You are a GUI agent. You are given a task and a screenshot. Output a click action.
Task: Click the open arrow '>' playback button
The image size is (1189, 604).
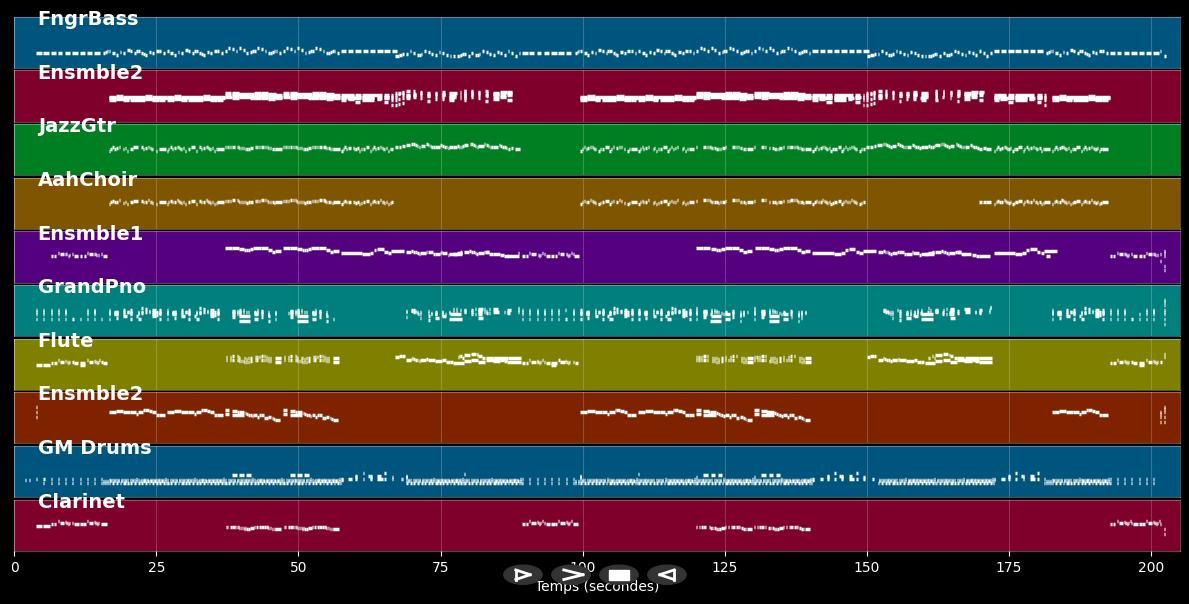[x=571, y=575]
